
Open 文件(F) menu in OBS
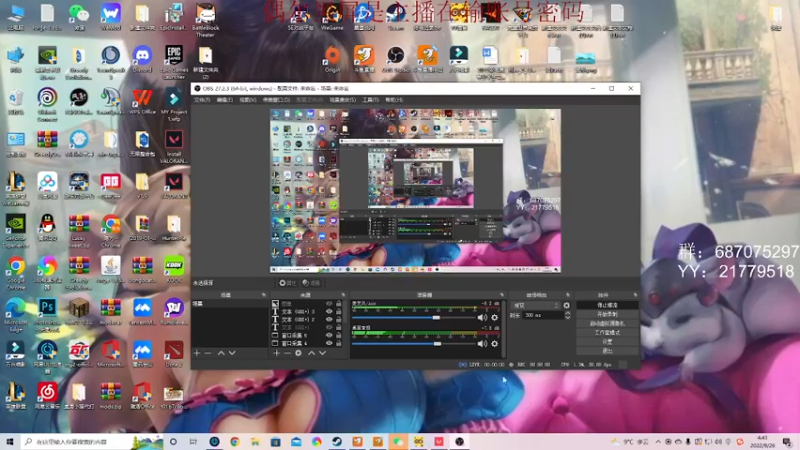point(202,100)
